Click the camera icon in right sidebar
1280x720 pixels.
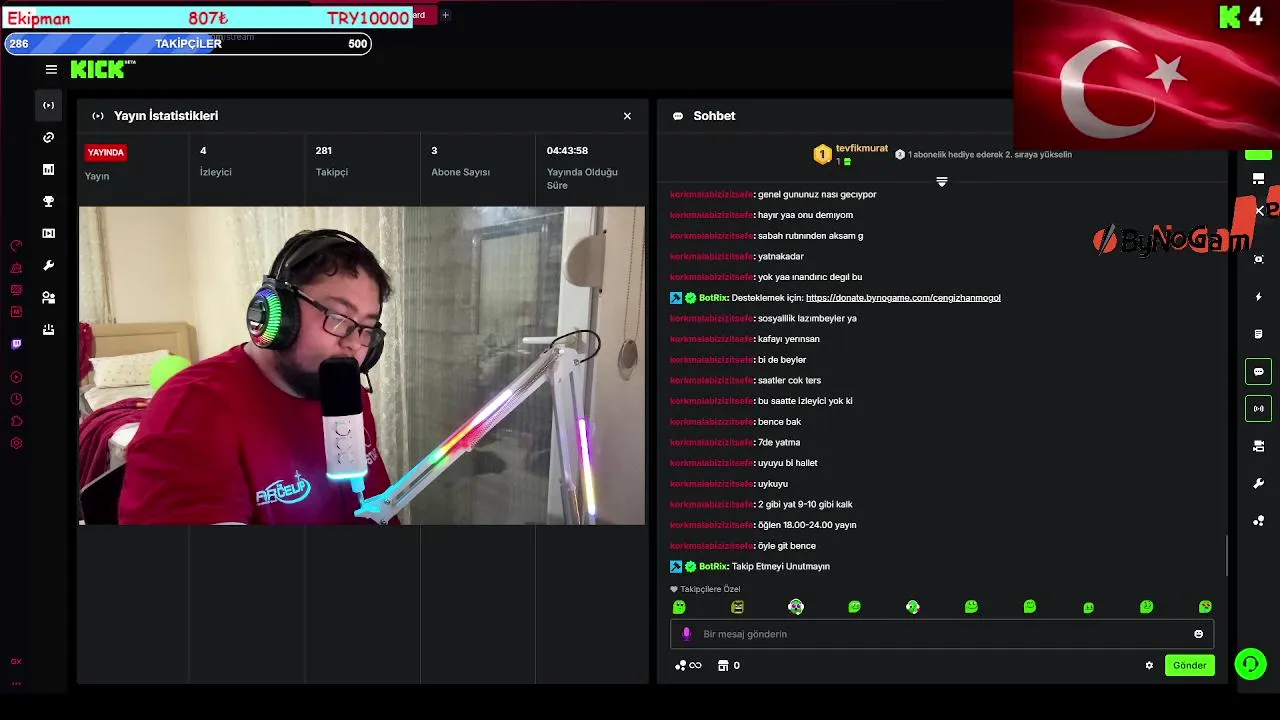1259,446
